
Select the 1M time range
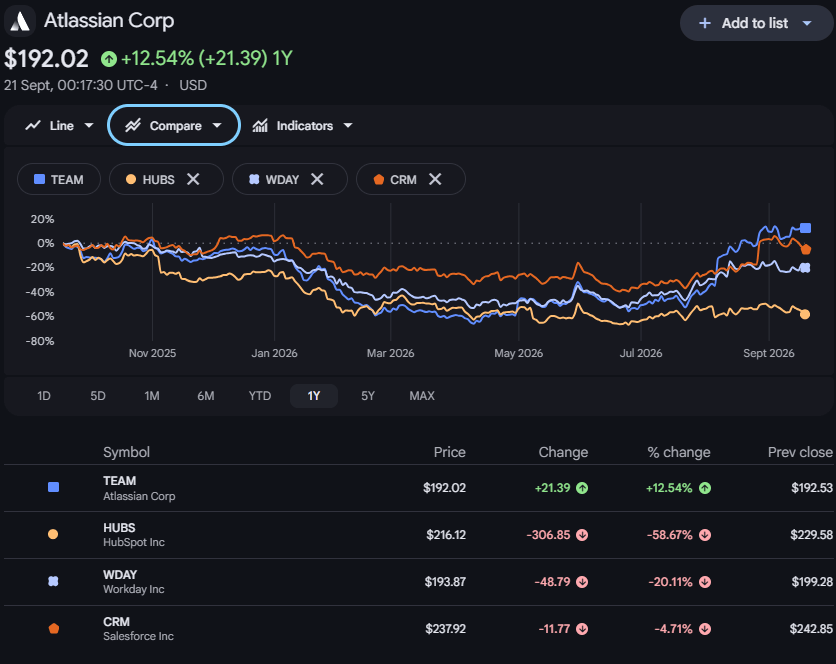(x=152, y=396)
